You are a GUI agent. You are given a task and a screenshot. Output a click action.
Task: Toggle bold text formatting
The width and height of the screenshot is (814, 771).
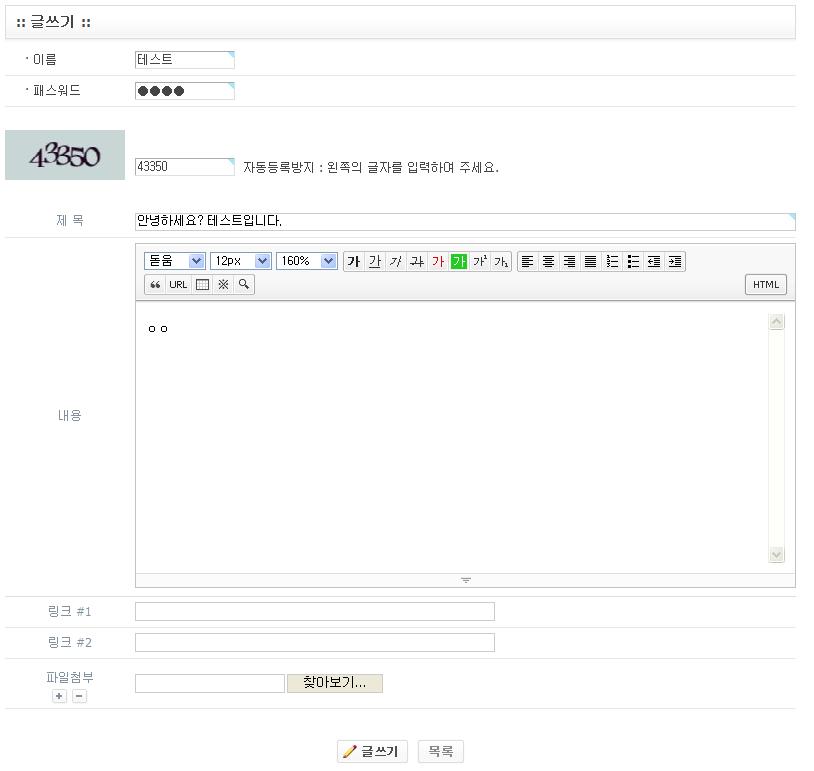tap(353, 262)
